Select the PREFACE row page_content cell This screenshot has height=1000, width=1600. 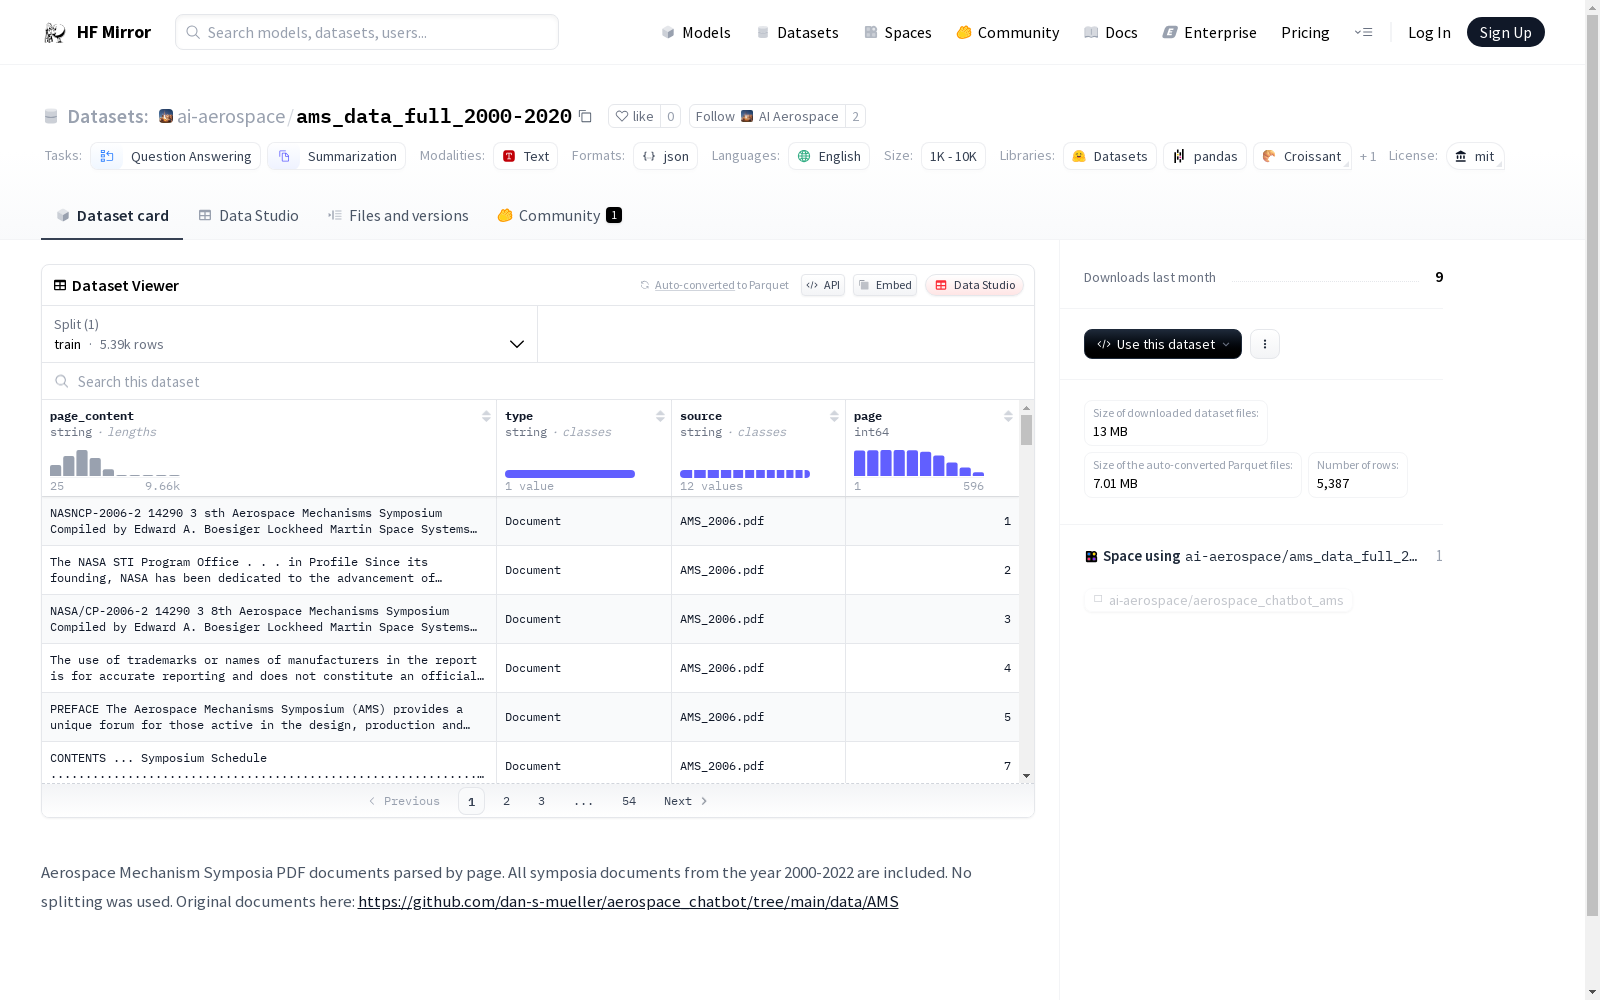click(x=269, y=717)
